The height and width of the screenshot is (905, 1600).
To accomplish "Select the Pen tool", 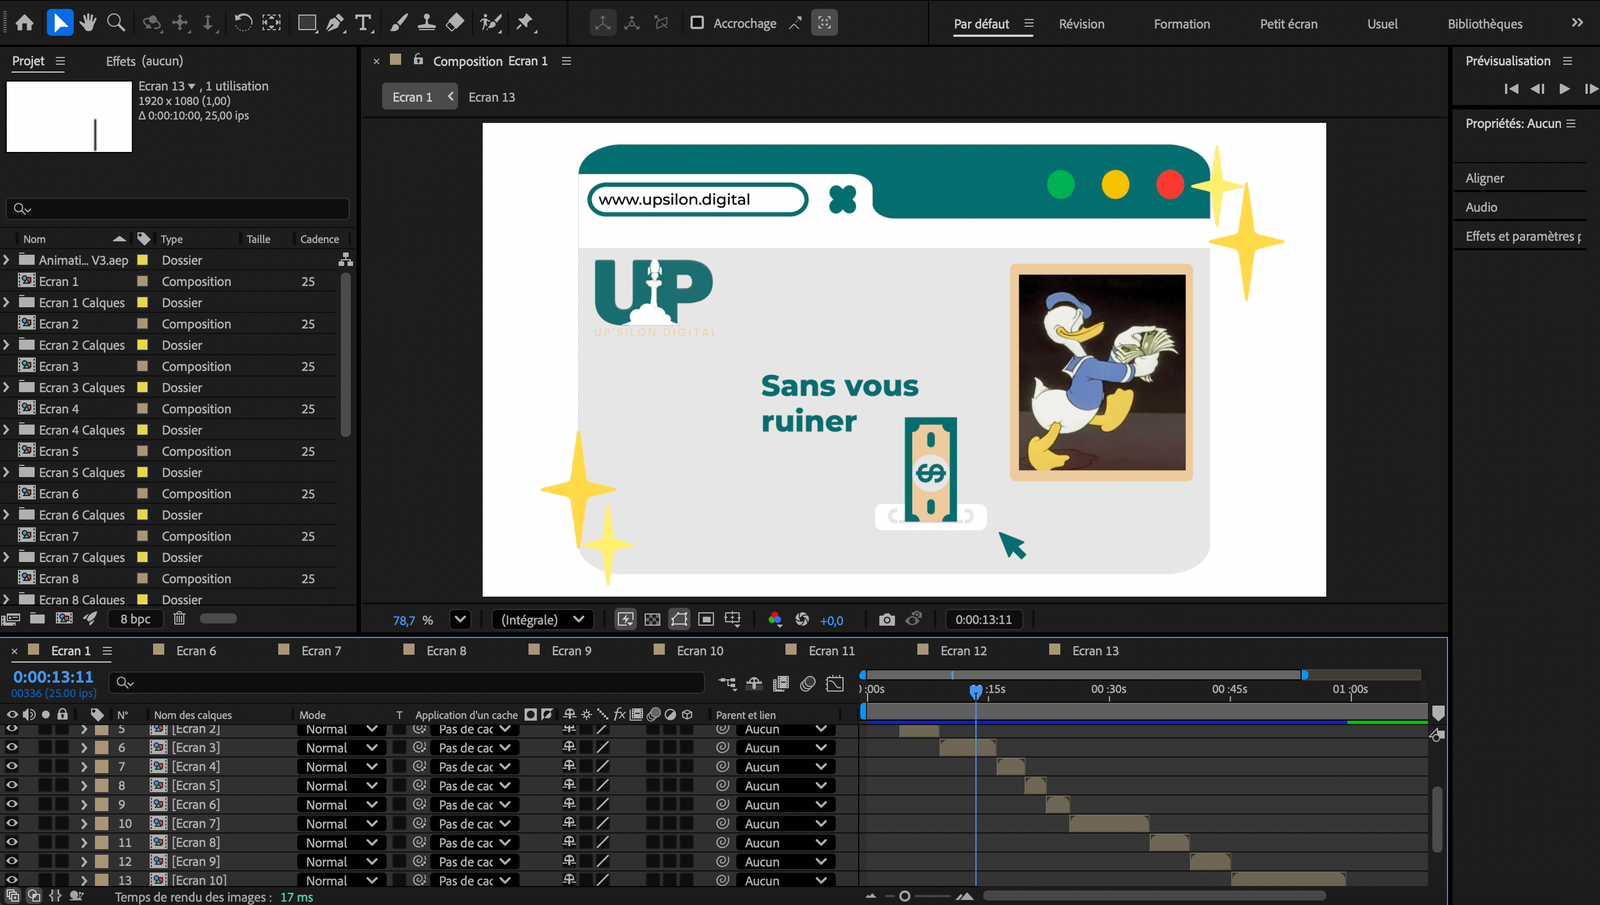I will point(335,22).
